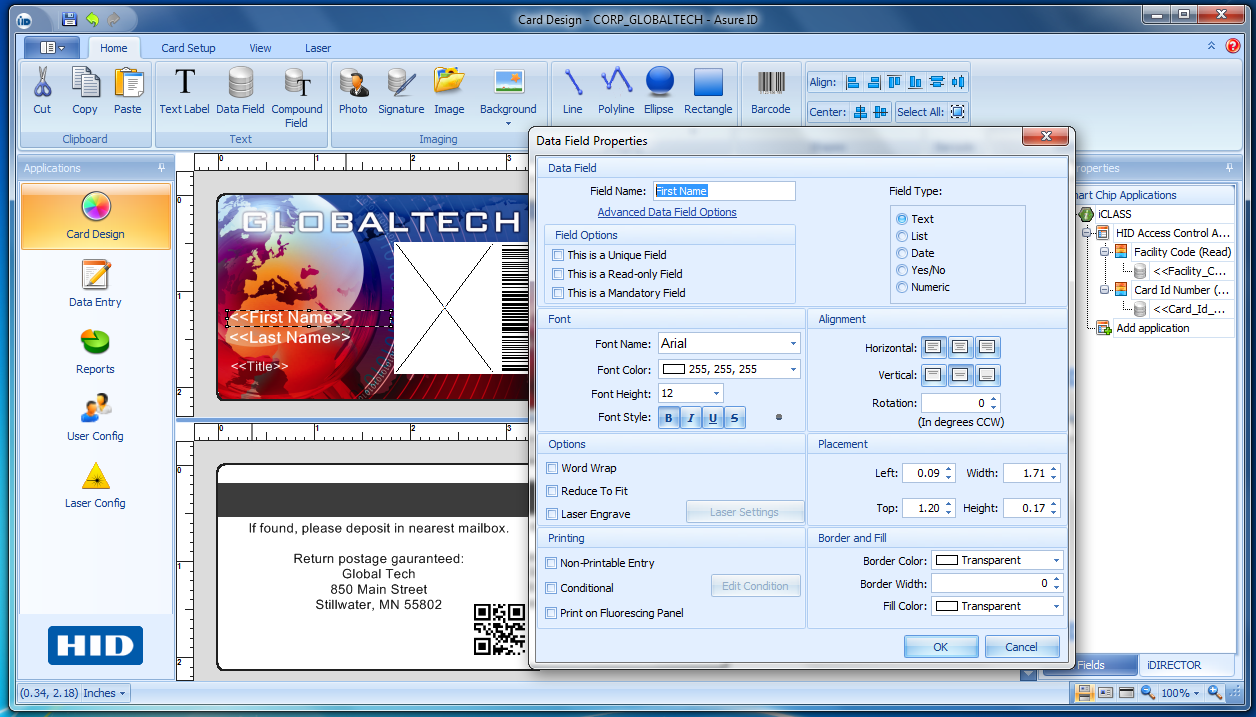
Task: Click the Field Name input box
Action: point(725,191)
